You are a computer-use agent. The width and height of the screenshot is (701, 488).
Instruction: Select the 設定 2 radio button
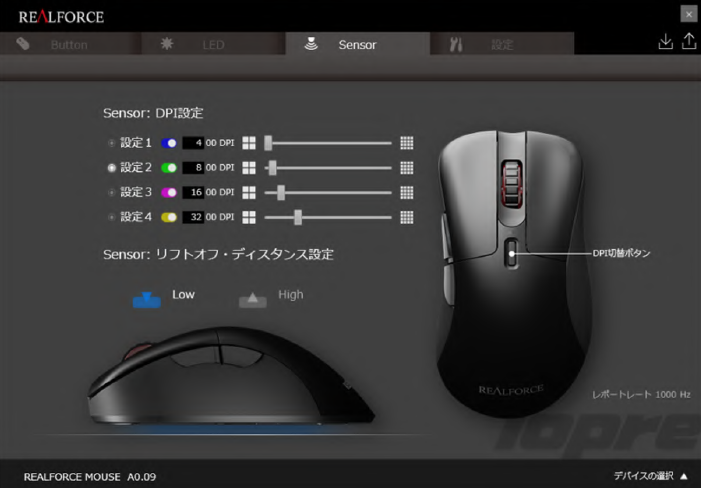(112, 168)
